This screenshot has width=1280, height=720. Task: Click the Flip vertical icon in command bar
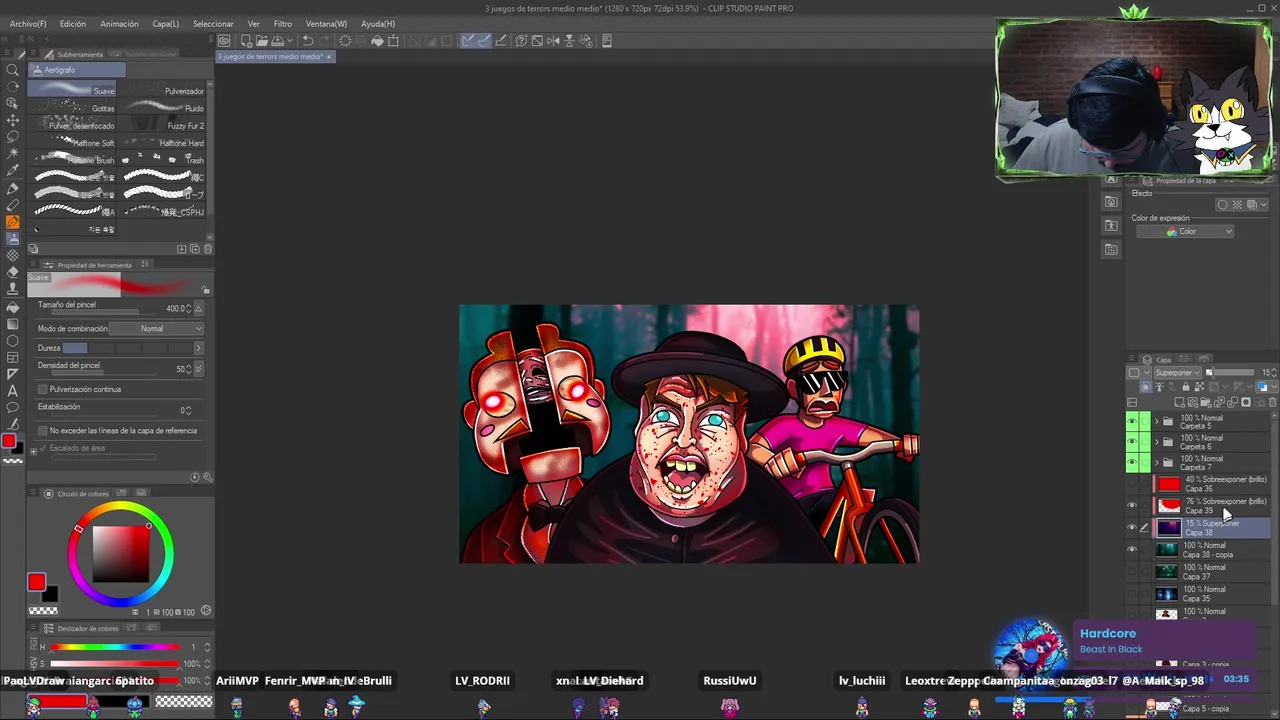point(569,41)
